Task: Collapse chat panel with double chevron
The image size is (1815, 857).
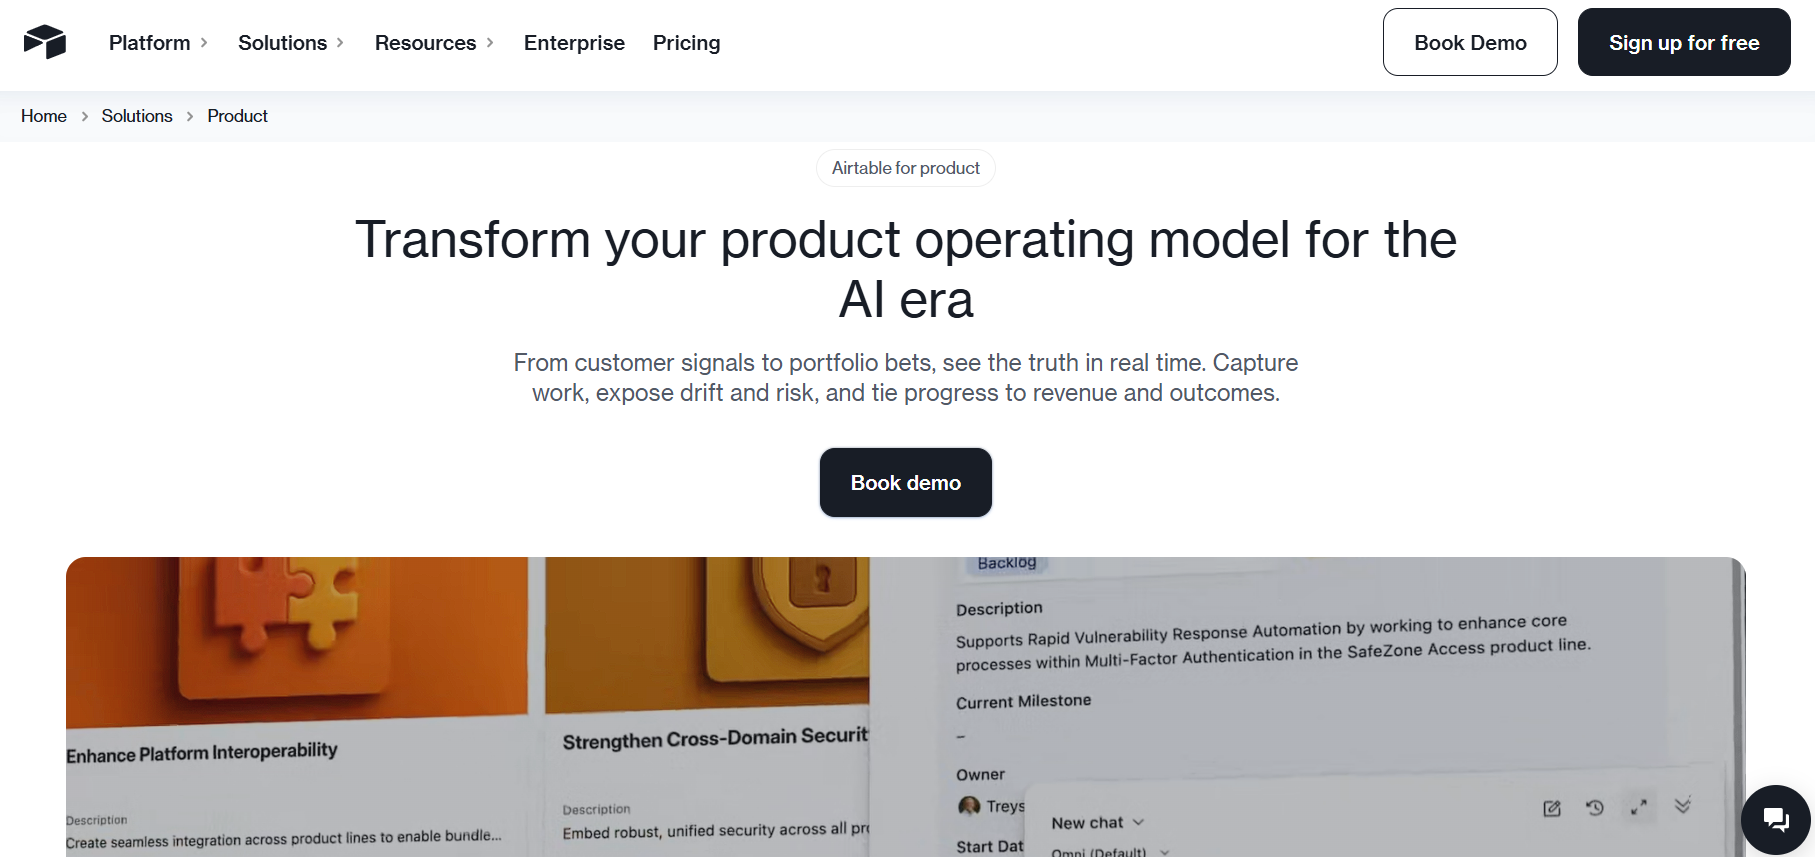Action: tap(1683, 805)
